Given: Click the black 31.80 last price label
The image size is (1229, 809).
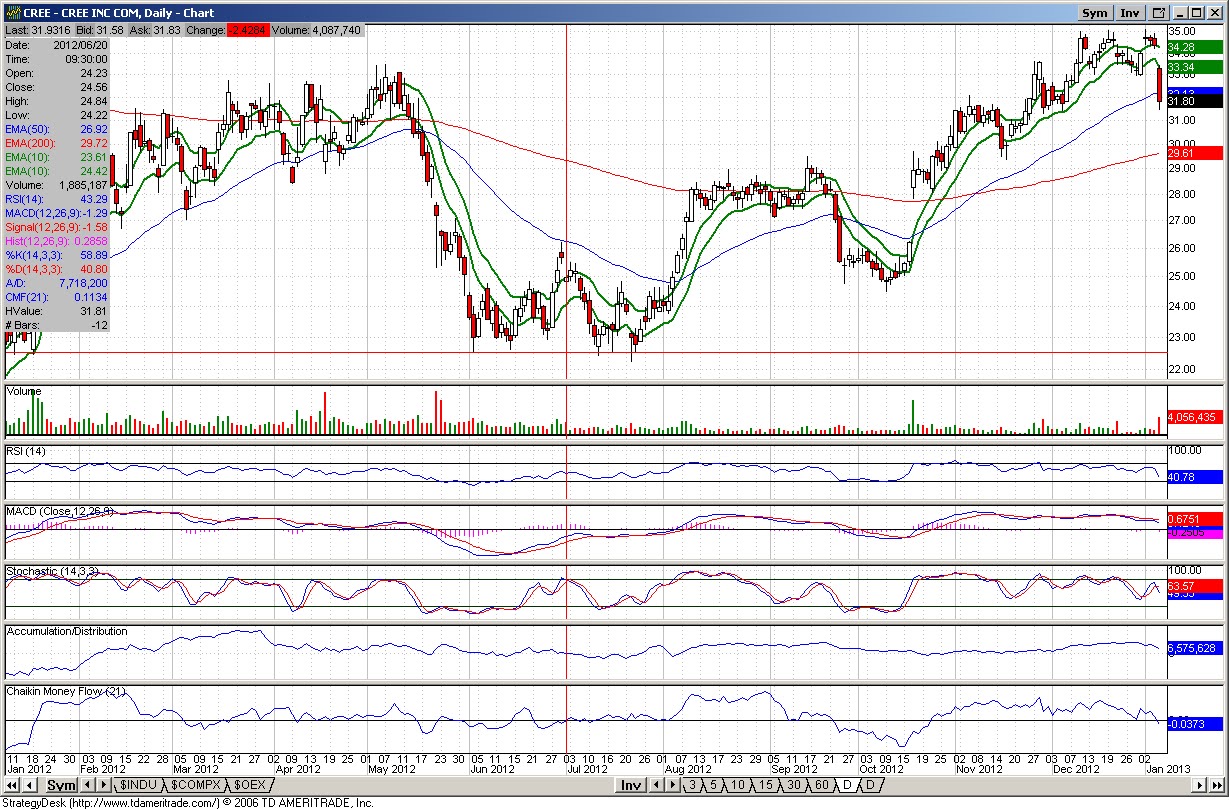Looking at the screenshot, I should click(1196, 100).
